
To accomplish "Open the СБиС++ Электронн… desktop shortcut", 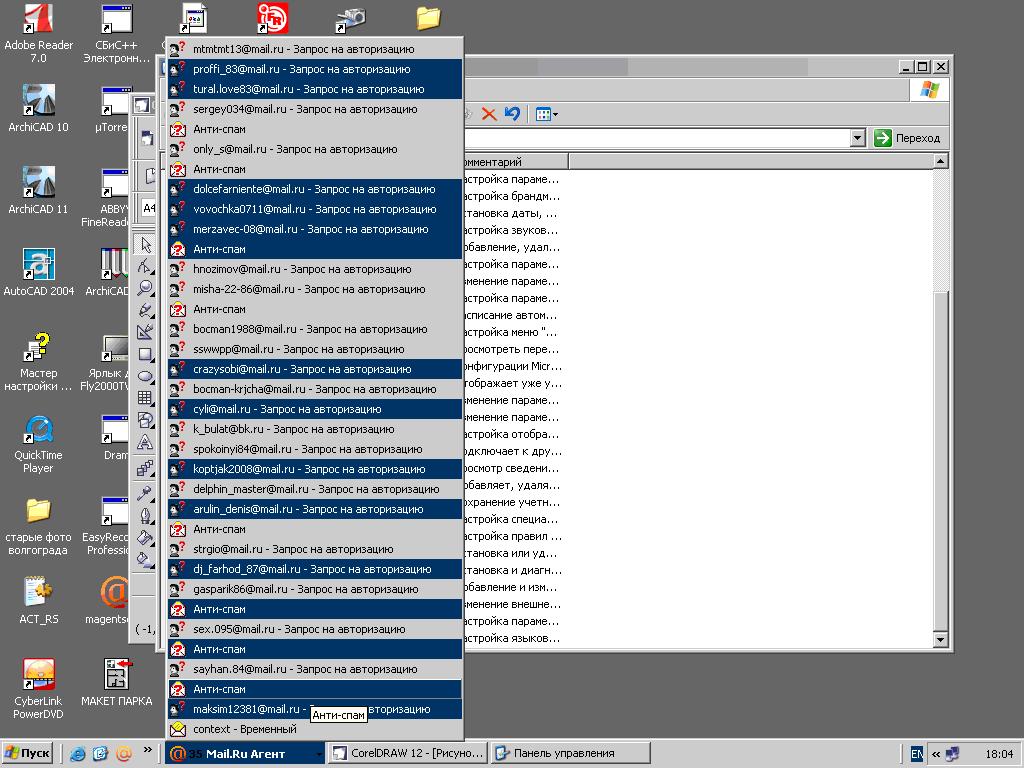I will [x=116, y=34].
